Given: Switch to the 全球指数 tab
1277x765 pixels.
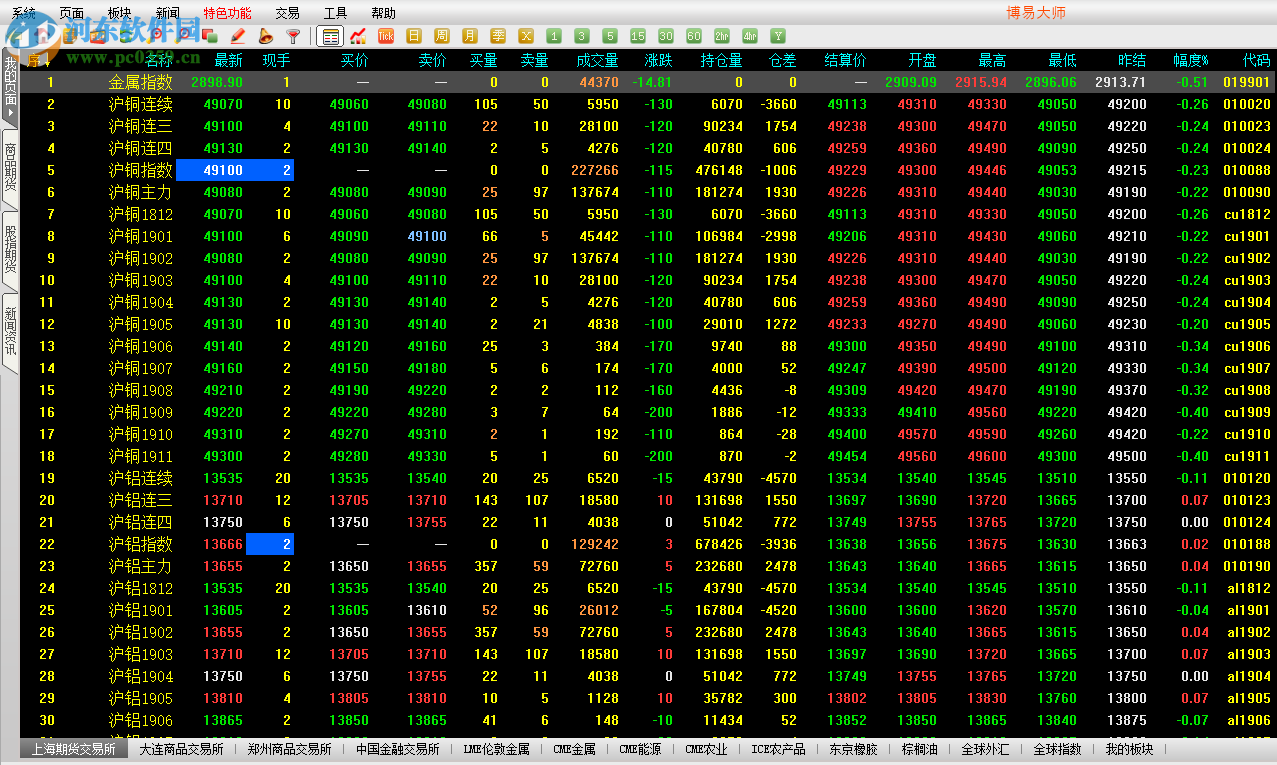Looking at the screenshot, I should coord(1057,749).
